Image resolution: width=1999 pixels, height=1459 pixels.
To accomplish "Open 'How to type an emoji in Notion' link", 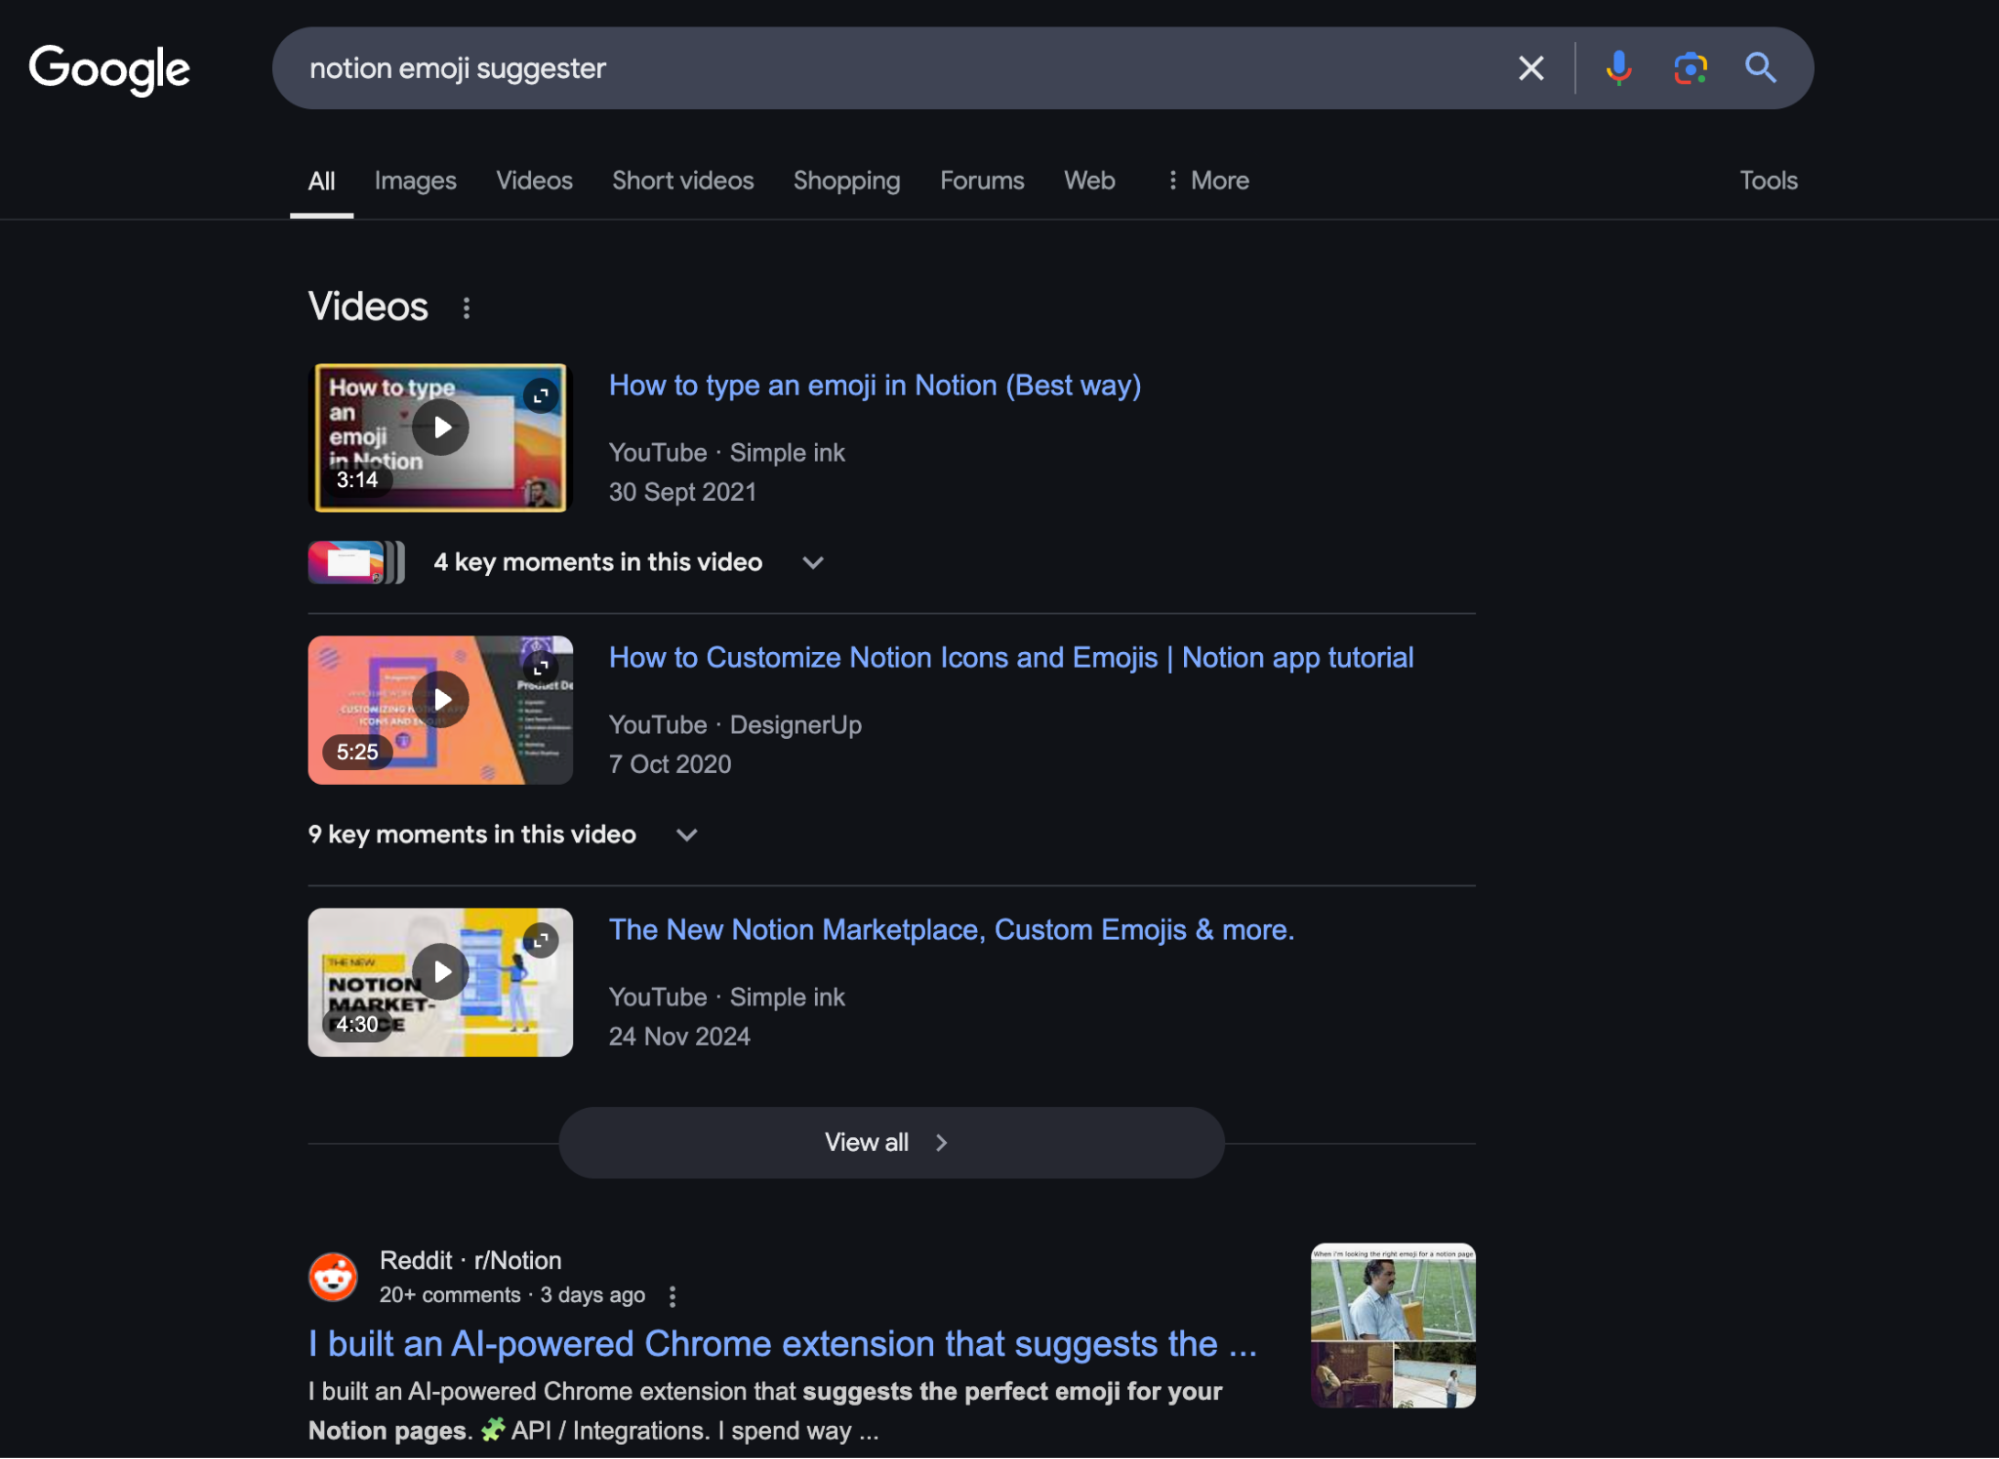I will pyautogui.click(x=875, y=386).
